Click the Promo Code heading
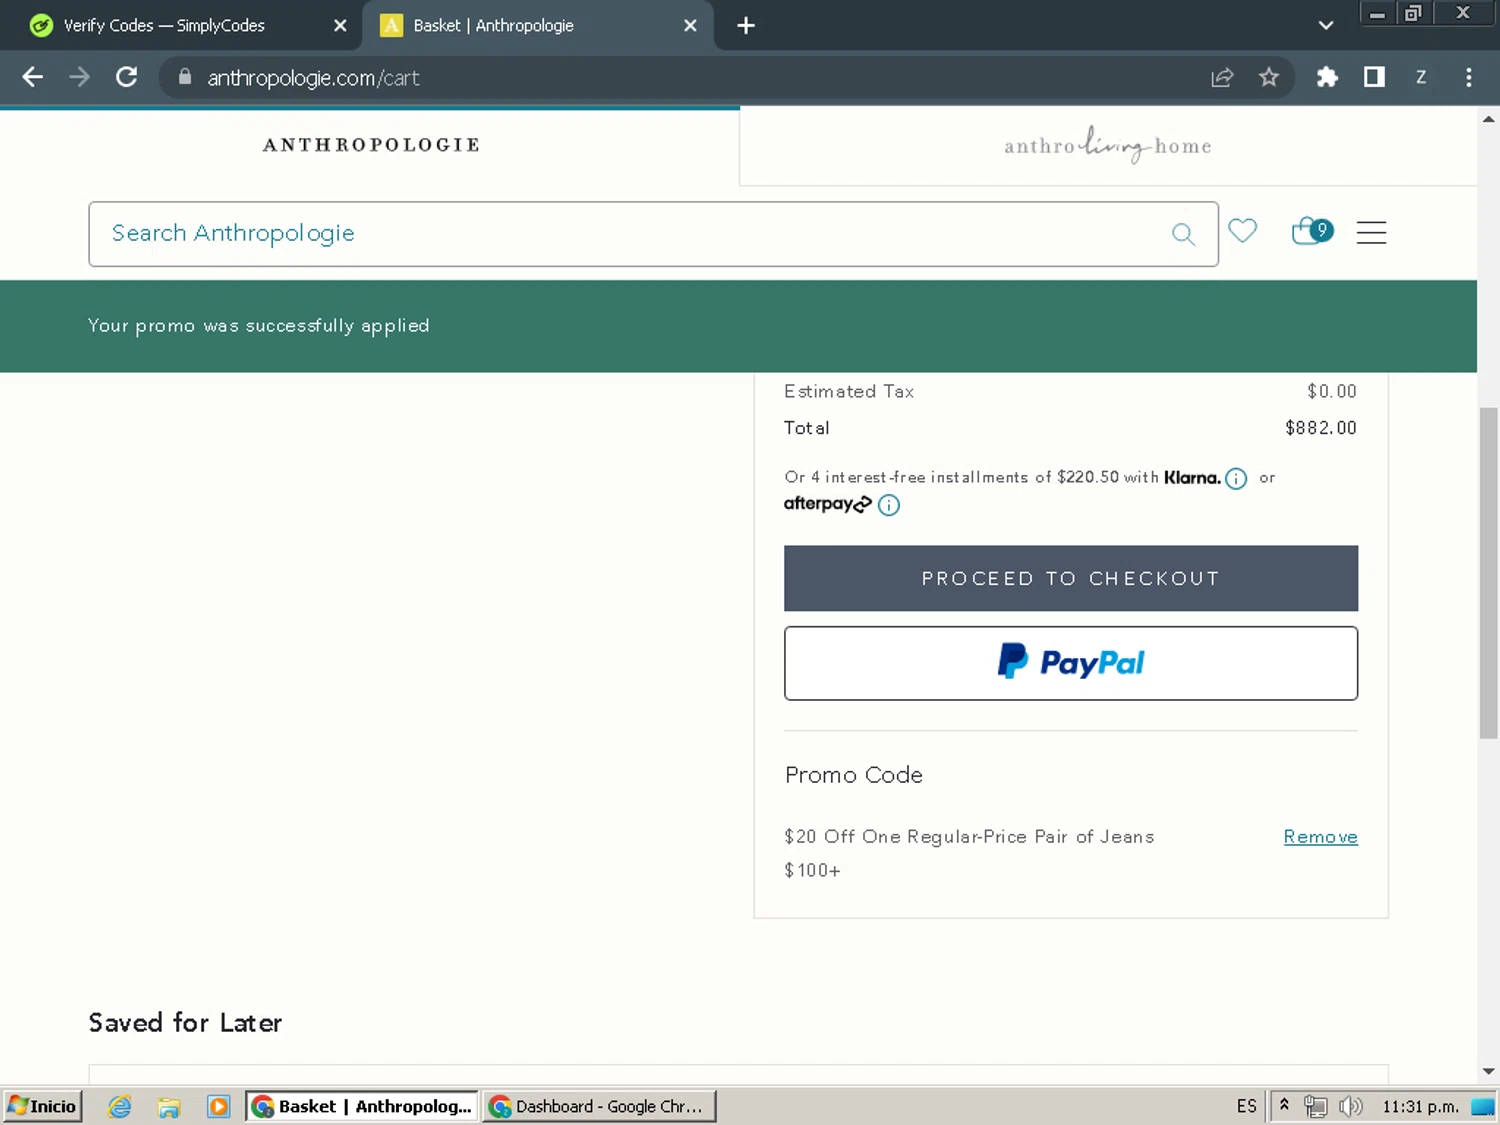Viewport: 1500px width, 1125px height. point(853,775)
